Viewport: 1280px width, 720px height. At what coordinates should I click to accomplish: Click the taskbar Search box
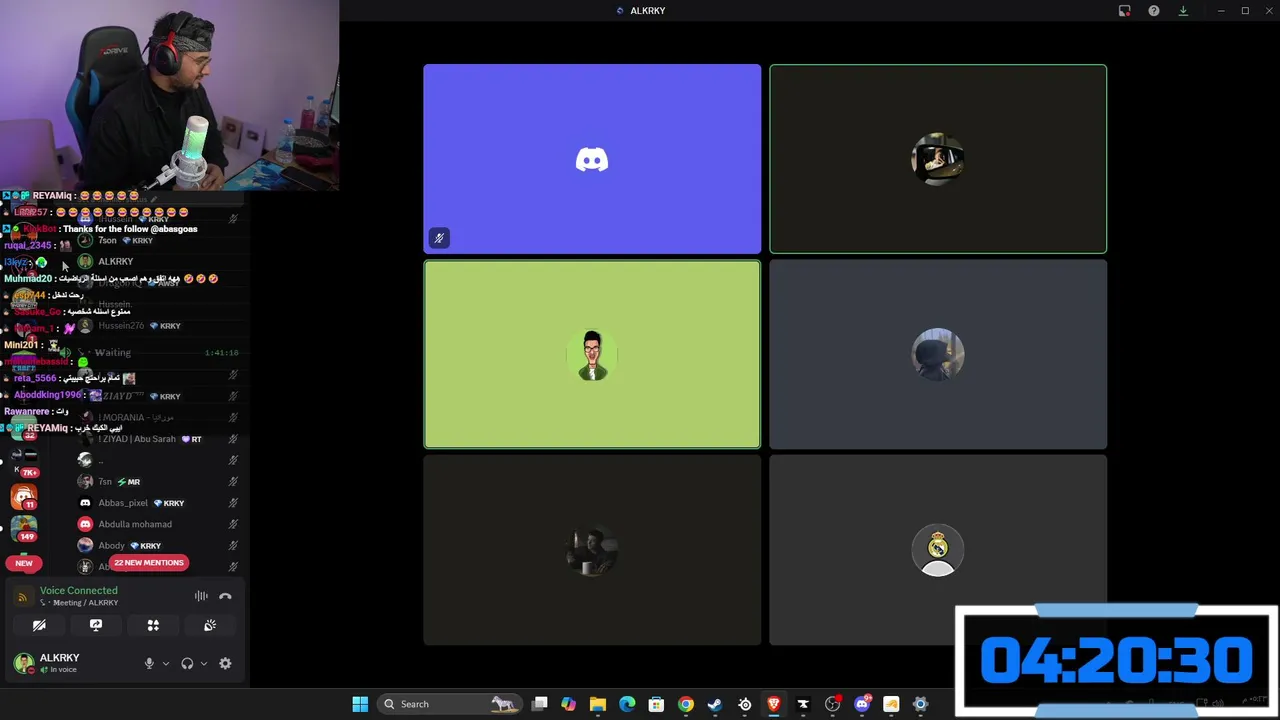(x=448, y=704)
